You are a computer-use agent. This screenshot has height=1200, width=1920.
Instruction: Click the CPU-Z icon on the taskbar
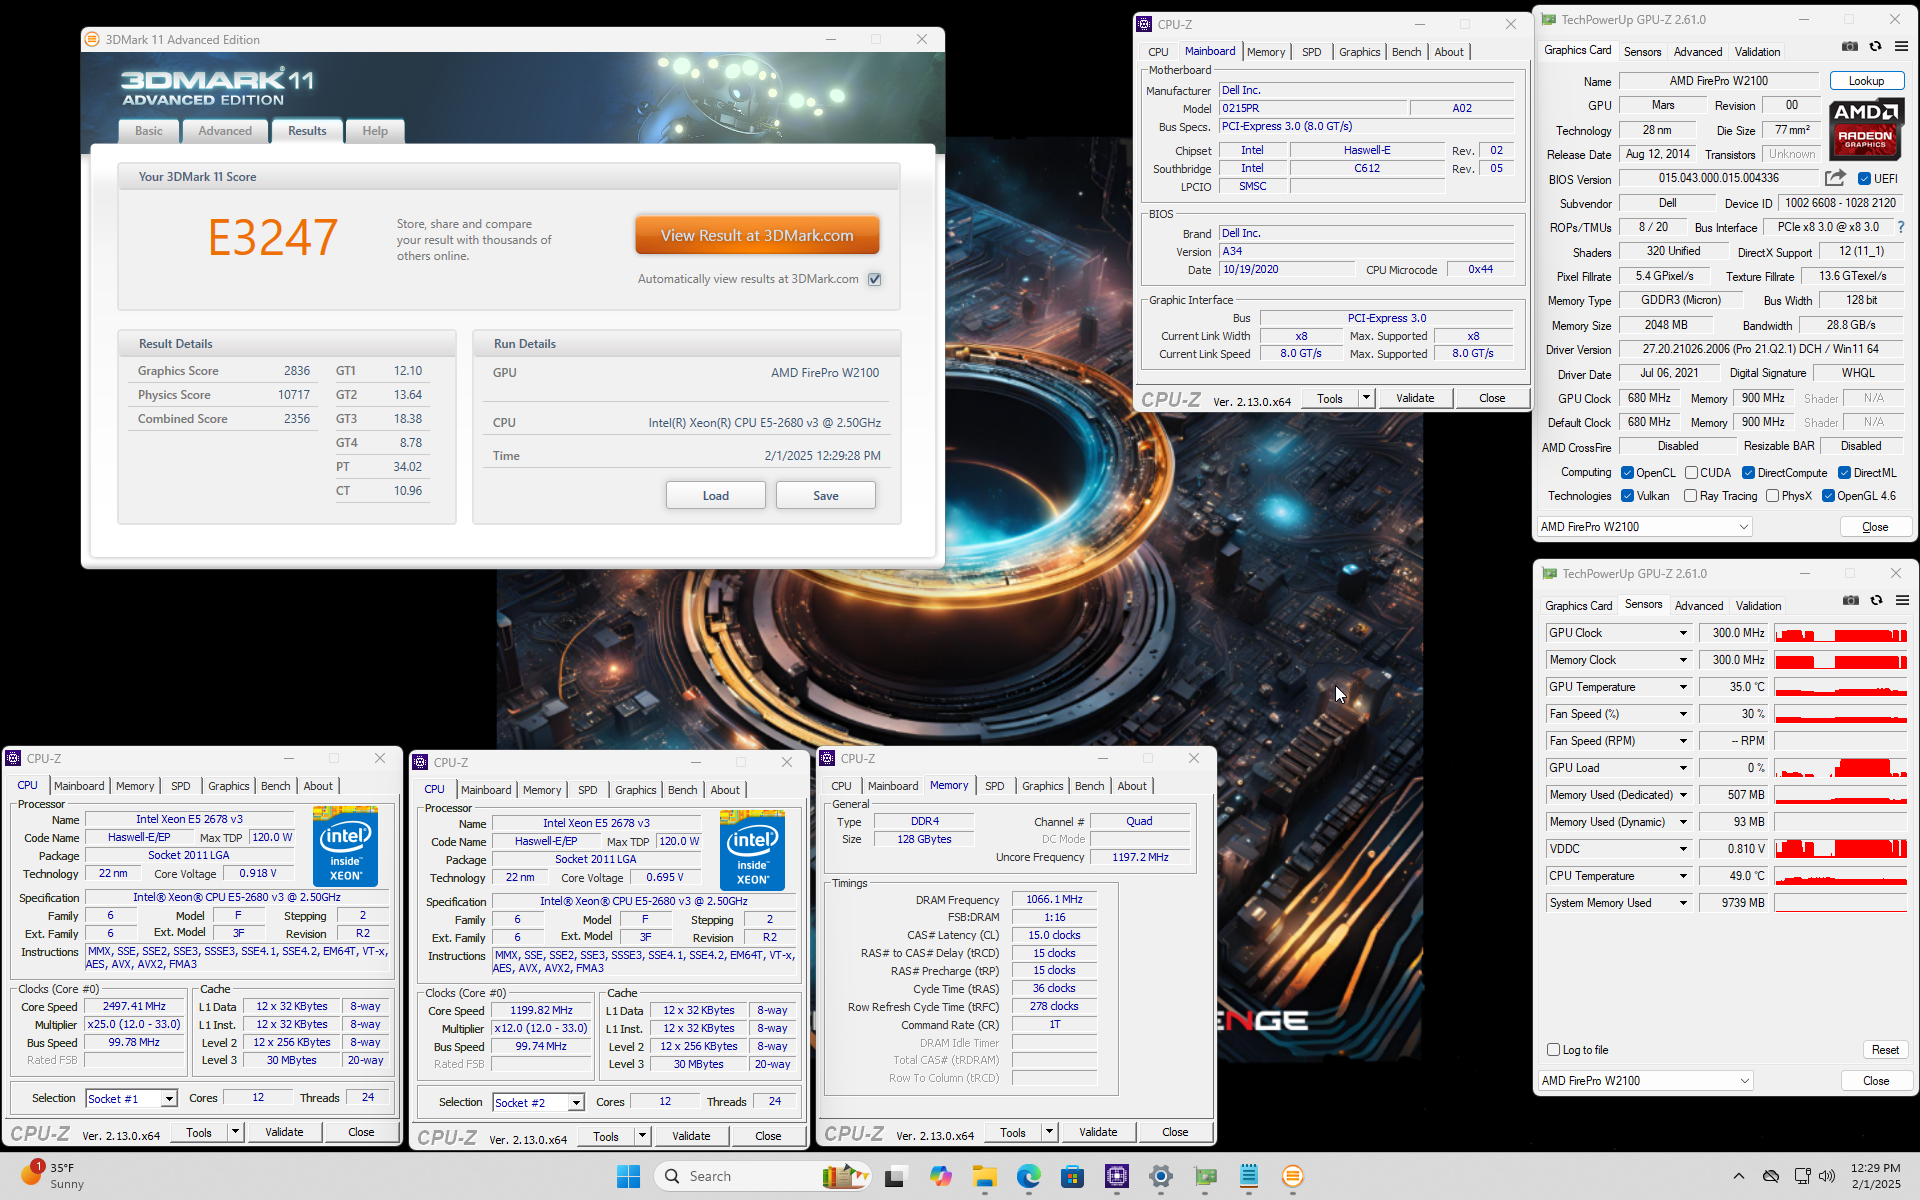(1117, 1176)
